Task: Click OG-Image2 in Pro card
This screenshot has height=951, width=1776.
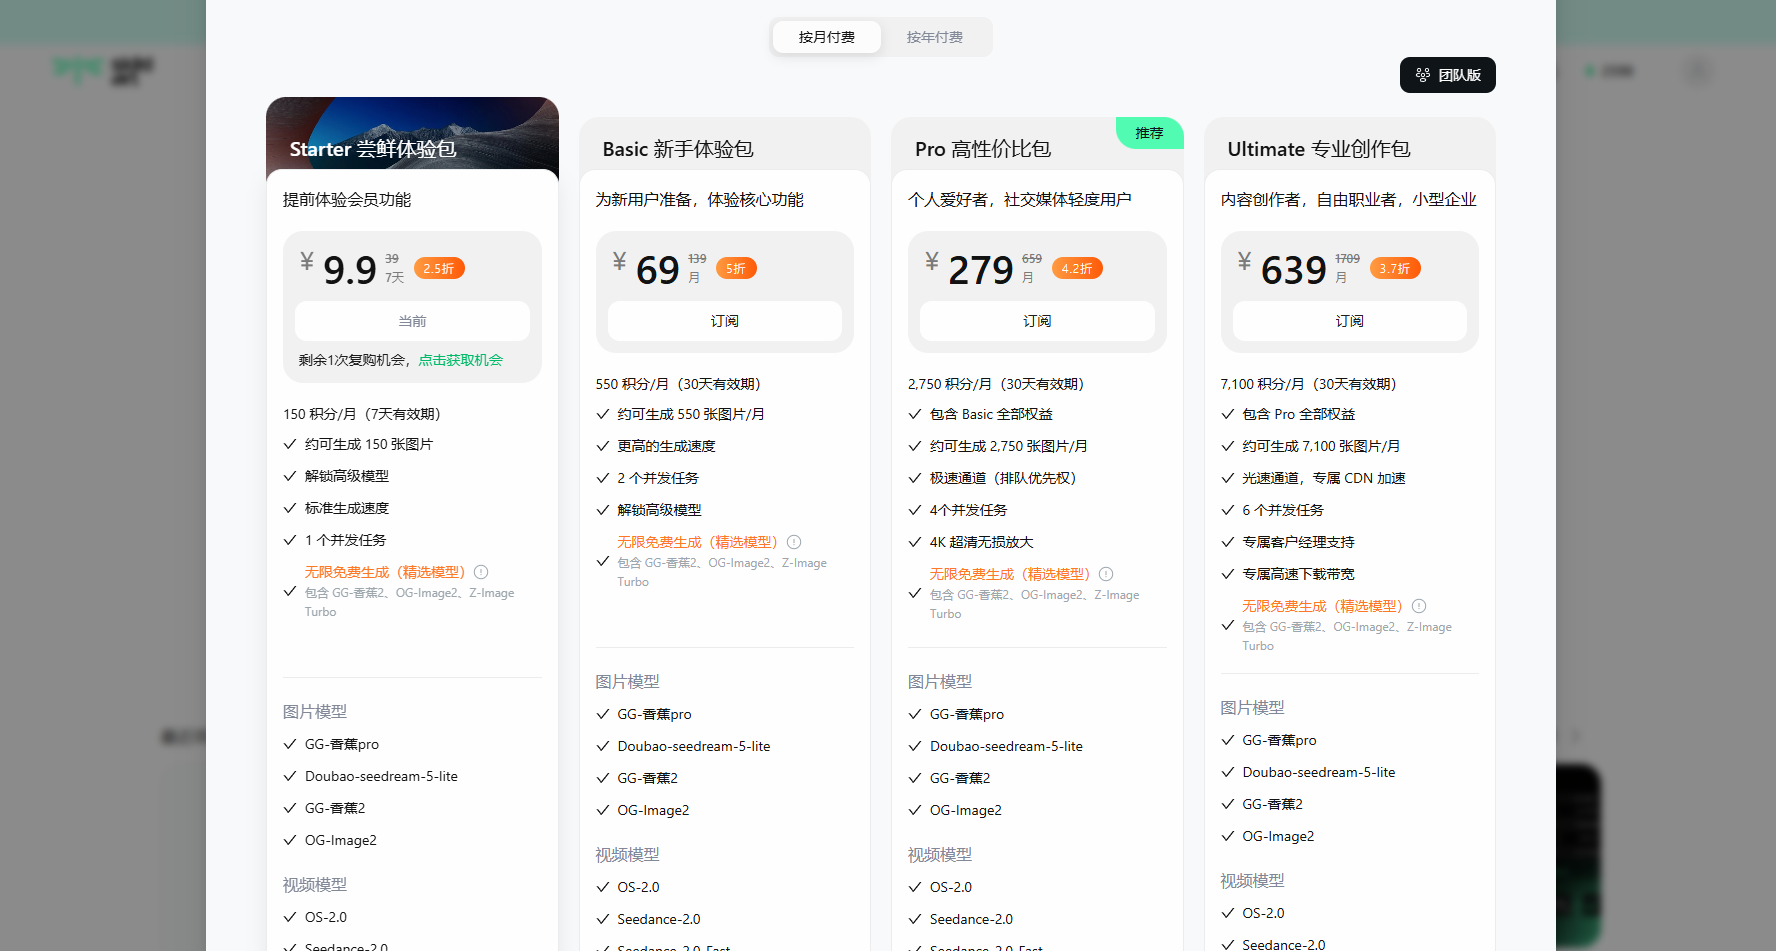Action: (x=966, y=810)
